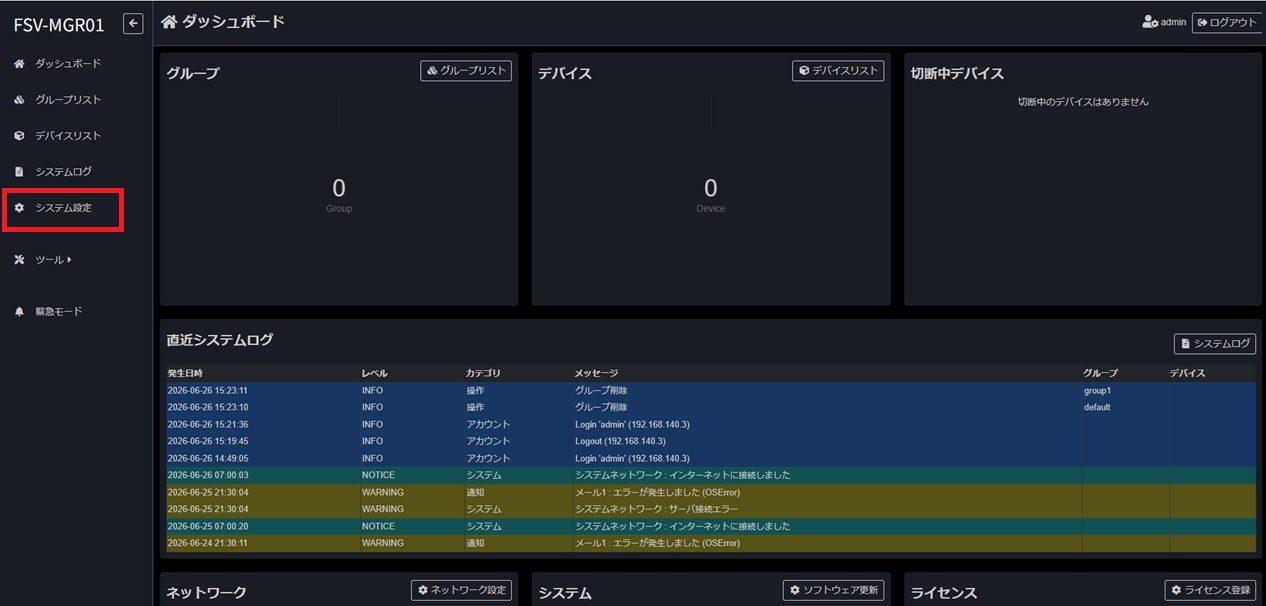Collapse the sidebar with the arrow button
This screenshot has width=1266, height=606.
point(133,23)
